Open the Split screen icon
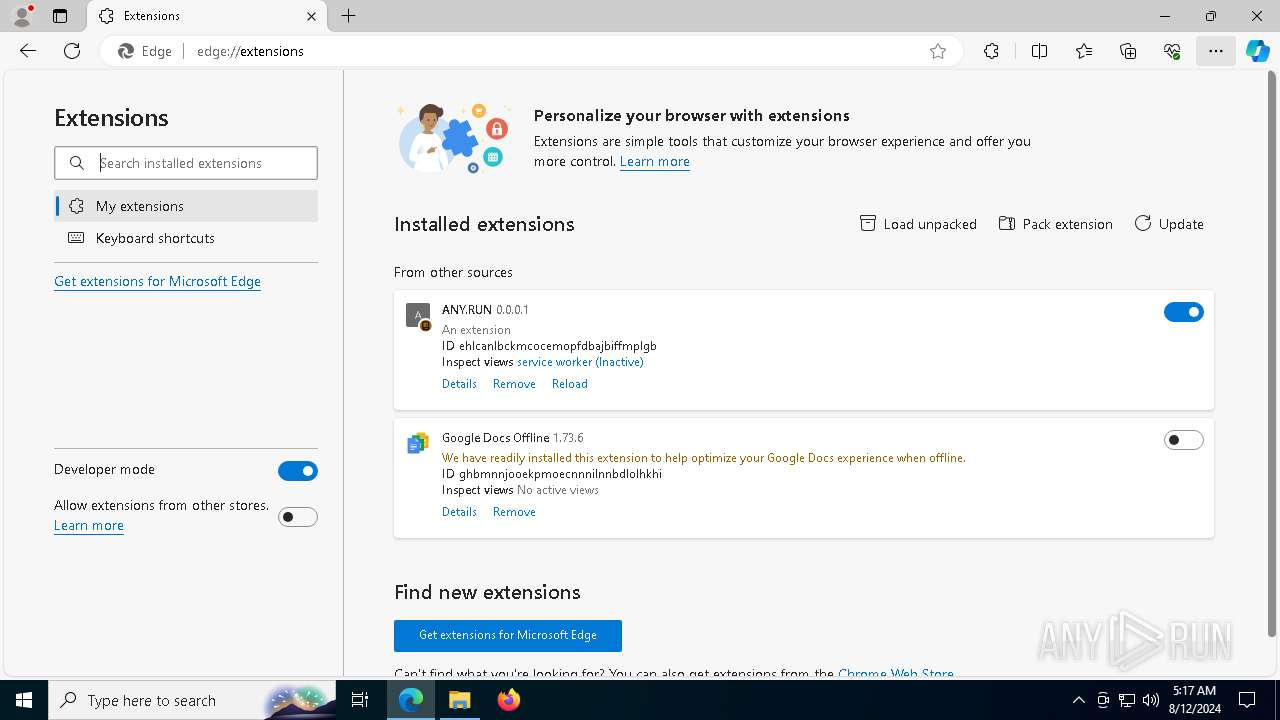This screenshot has height=720, width=1280. pos(1039,51)
